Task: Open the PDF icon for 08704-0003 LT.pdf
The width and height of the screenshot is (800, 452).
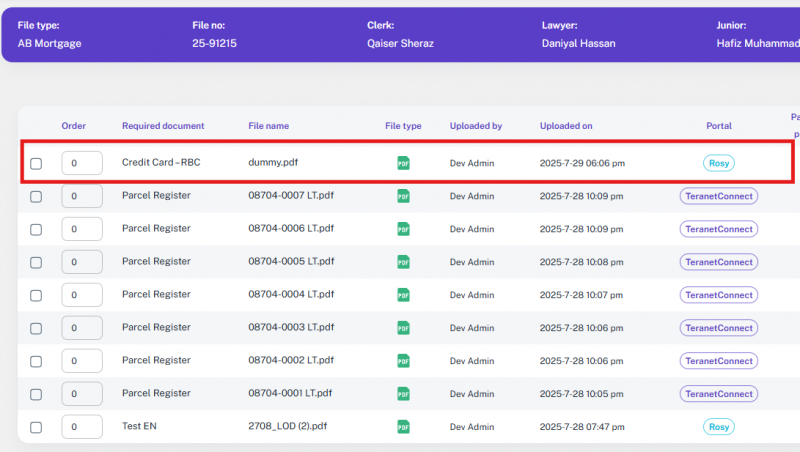Action: pos(403,328)
